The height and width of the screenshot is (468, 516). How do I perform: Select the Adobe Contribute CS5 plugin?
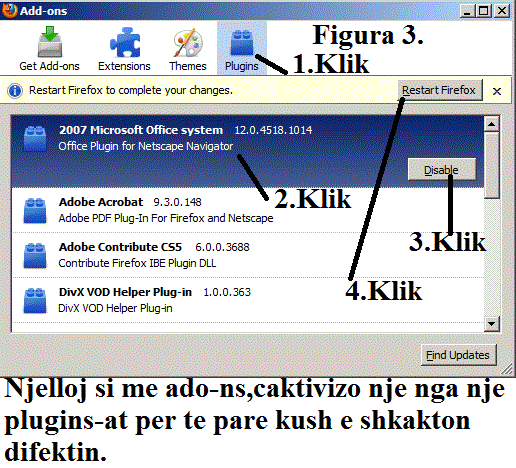pyautogui.click(x=248, y=255)
